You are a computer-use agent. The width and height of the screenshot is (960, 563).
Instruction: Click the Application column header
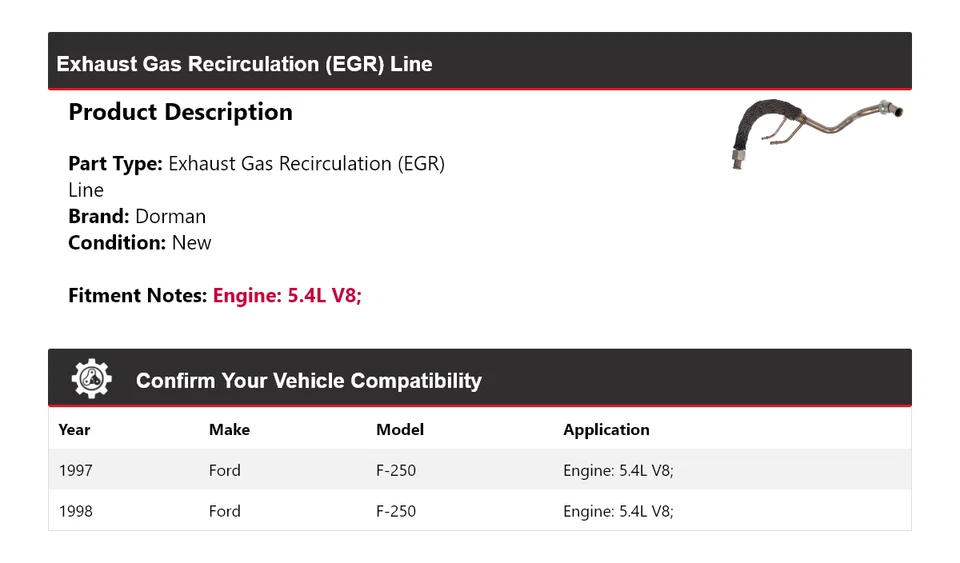[x=606, y=430]
